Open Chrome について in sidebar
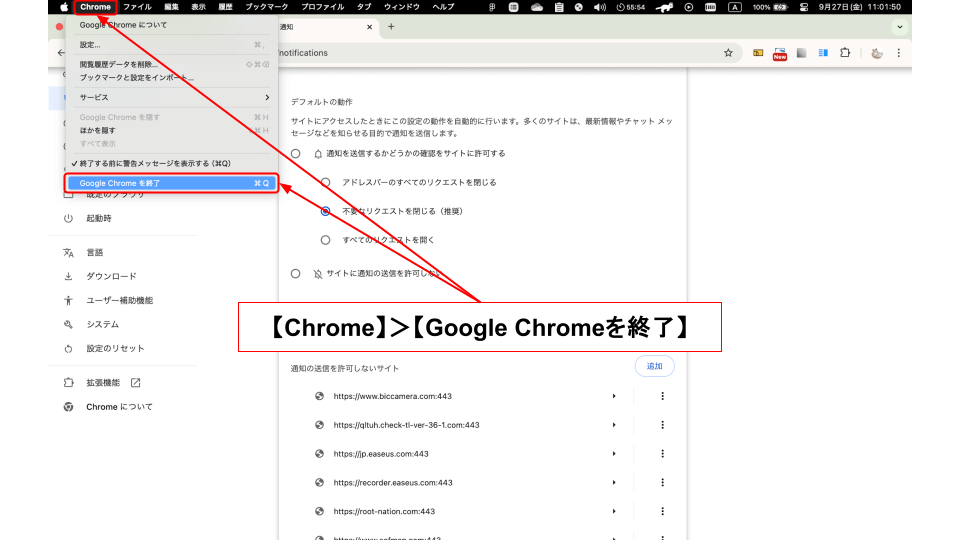This screenshot has height=540, width=960. pos(119,407)
